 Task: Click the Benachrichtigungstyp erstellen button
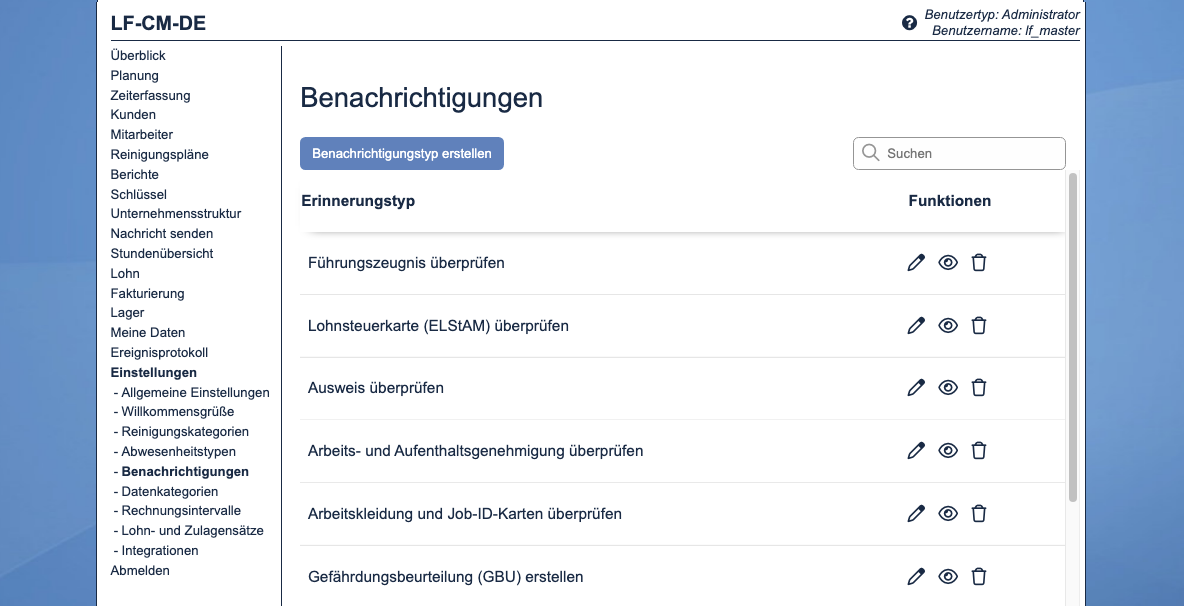[x=401, y=153]
